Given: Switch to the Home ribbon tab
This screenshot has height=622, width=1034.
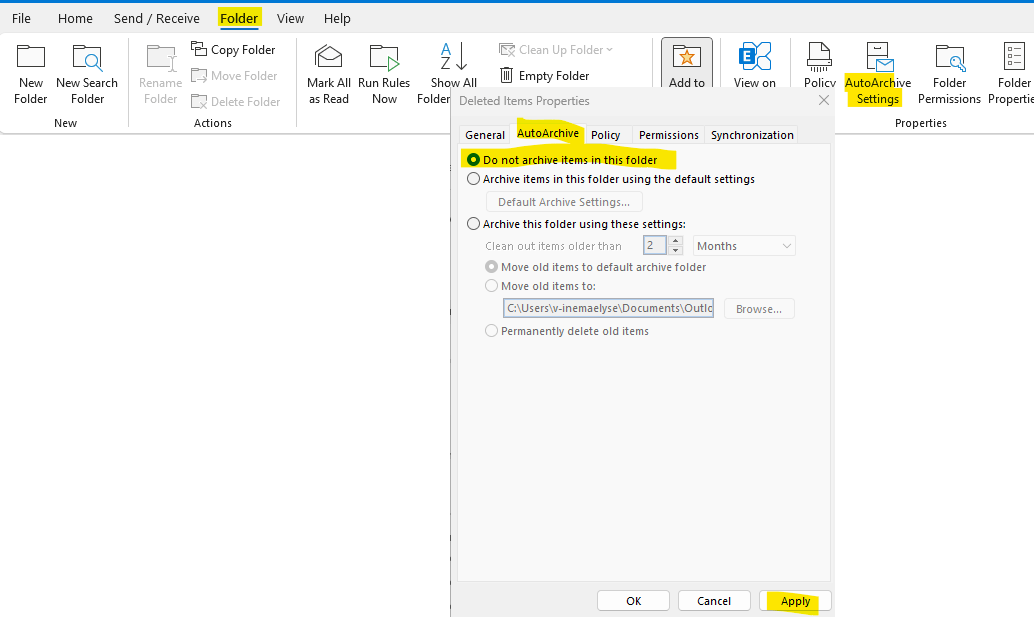Looking at the screenshot, I should [75, 18].
